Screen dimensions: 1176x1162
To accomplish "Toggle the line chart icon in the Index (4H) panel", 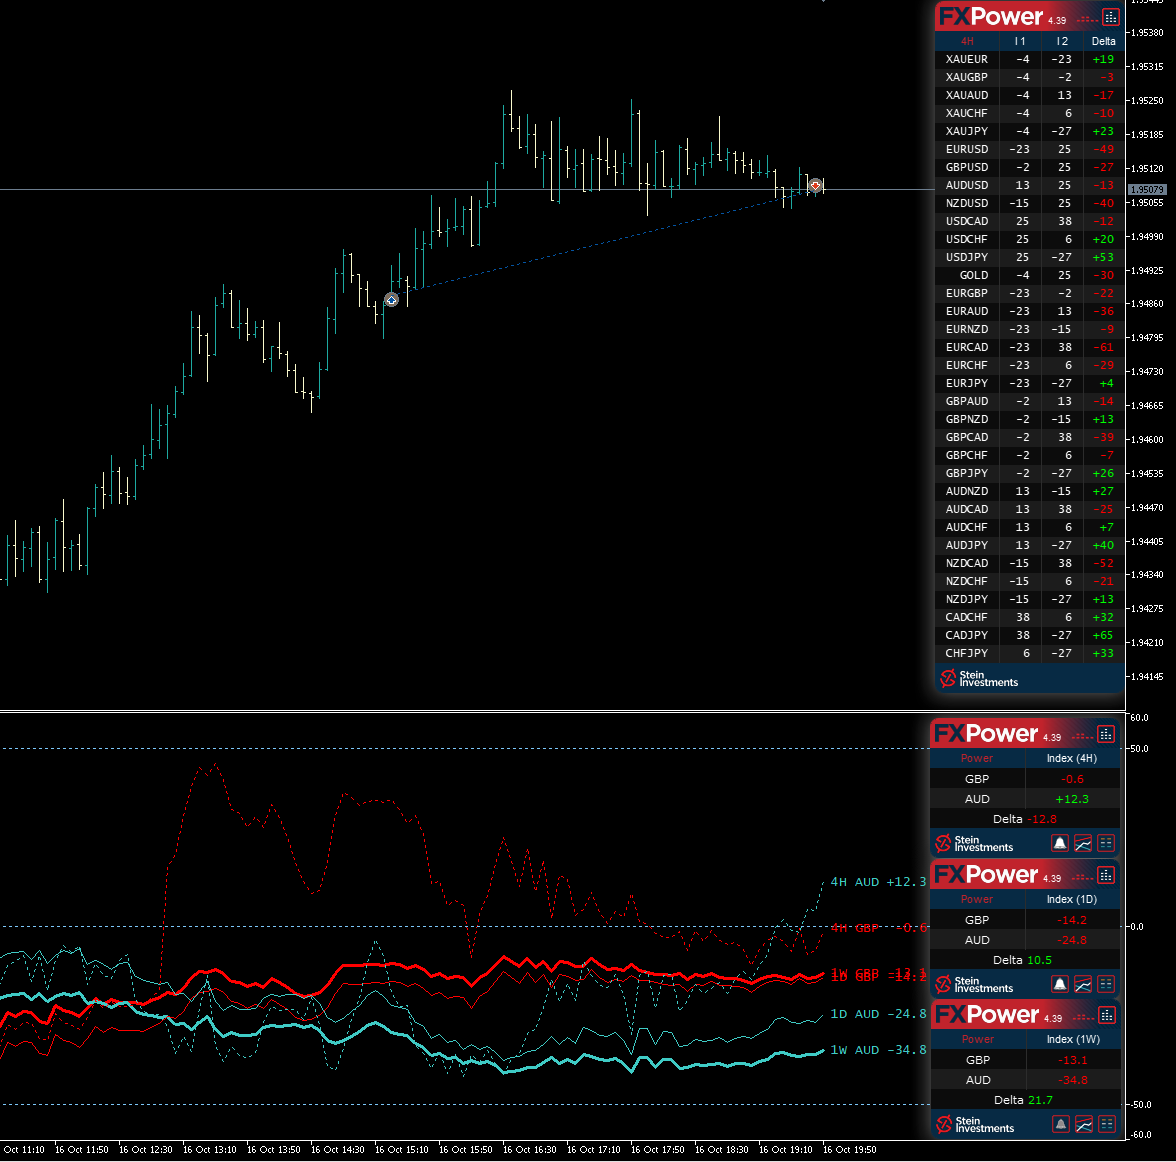I will point(1083,843).
